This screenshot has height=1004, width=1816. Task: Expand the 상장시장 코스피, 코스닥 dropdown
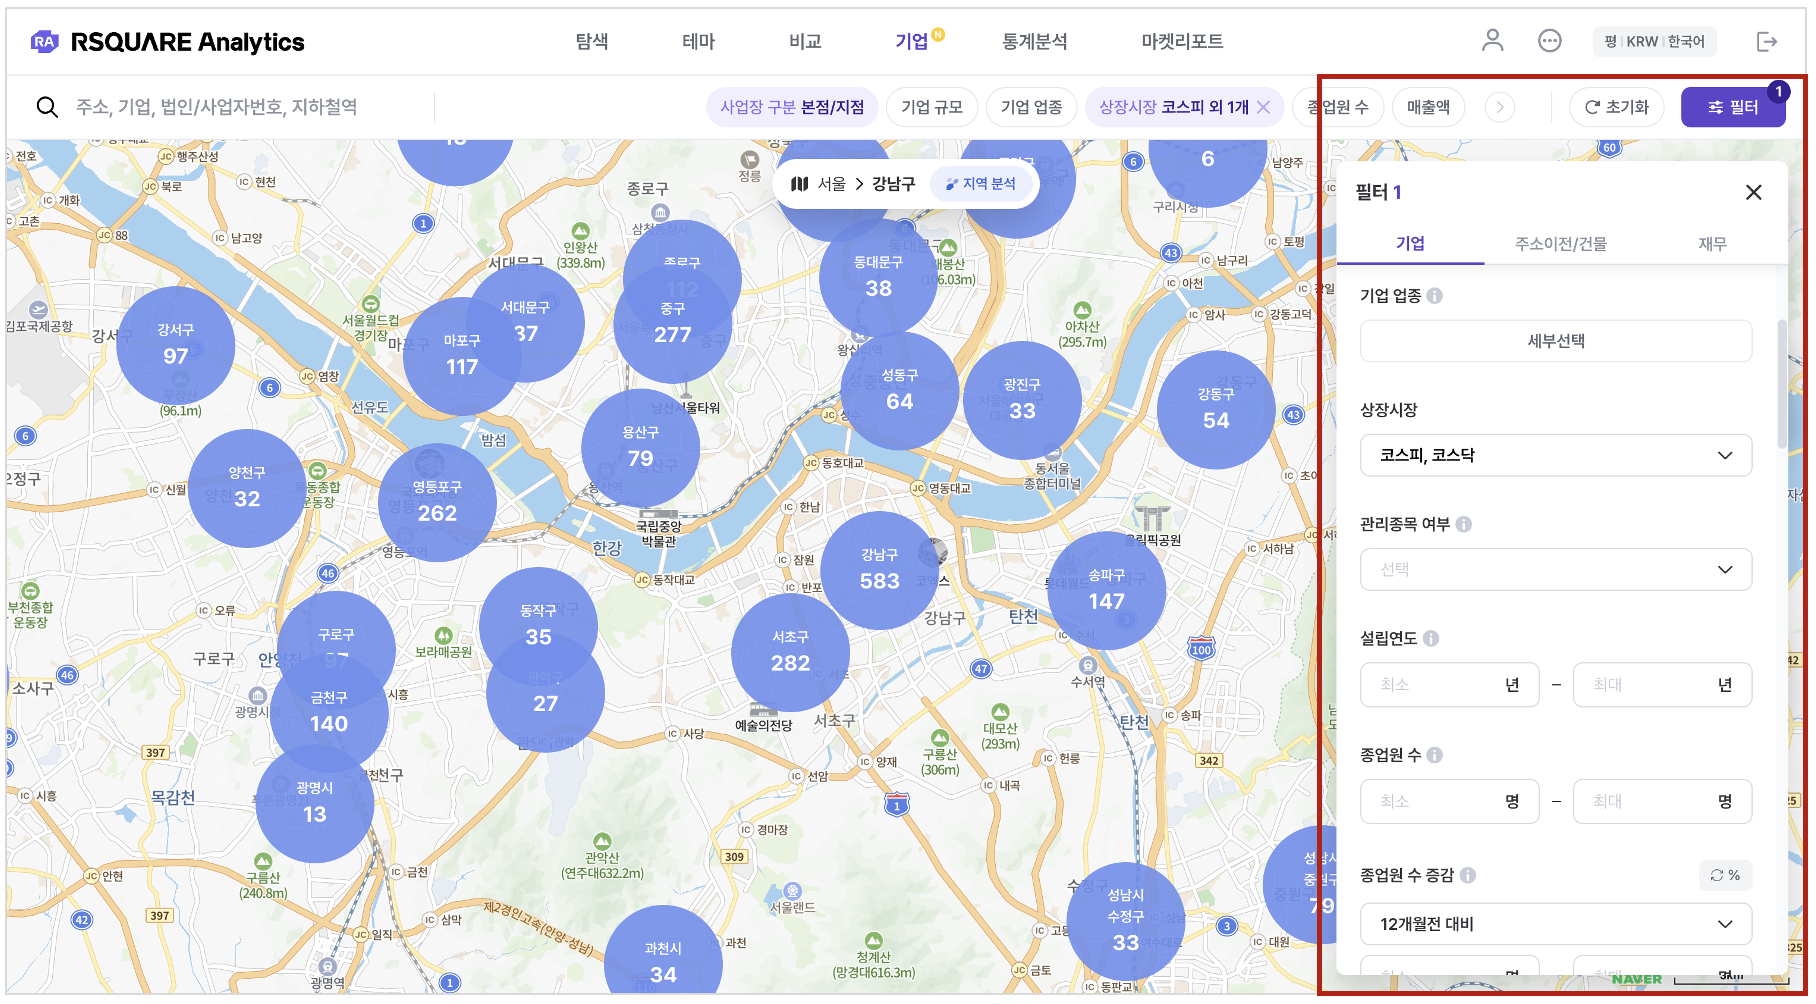[1555, 455]
